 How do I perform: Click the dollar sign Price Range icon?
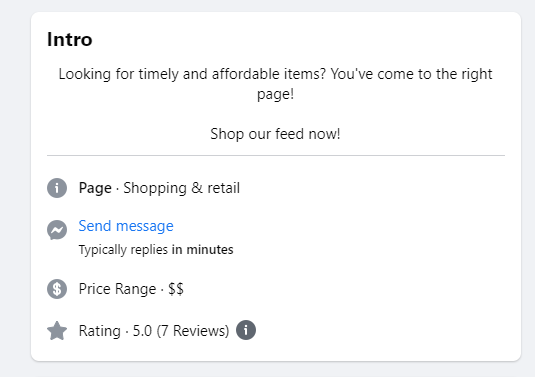coord(57,289)
